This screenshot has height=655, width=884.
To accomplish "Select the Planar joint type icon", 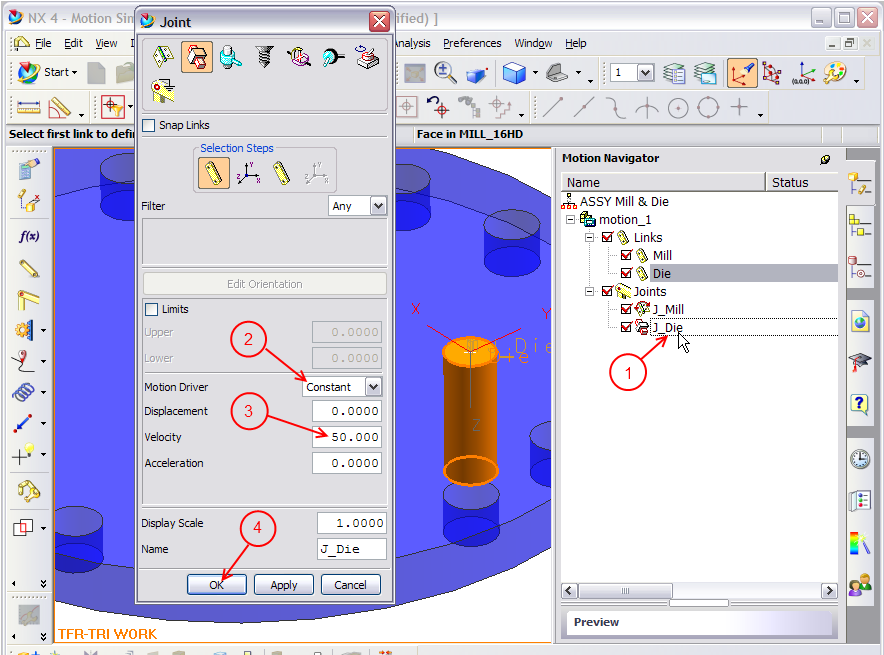I will click(366, 60).
